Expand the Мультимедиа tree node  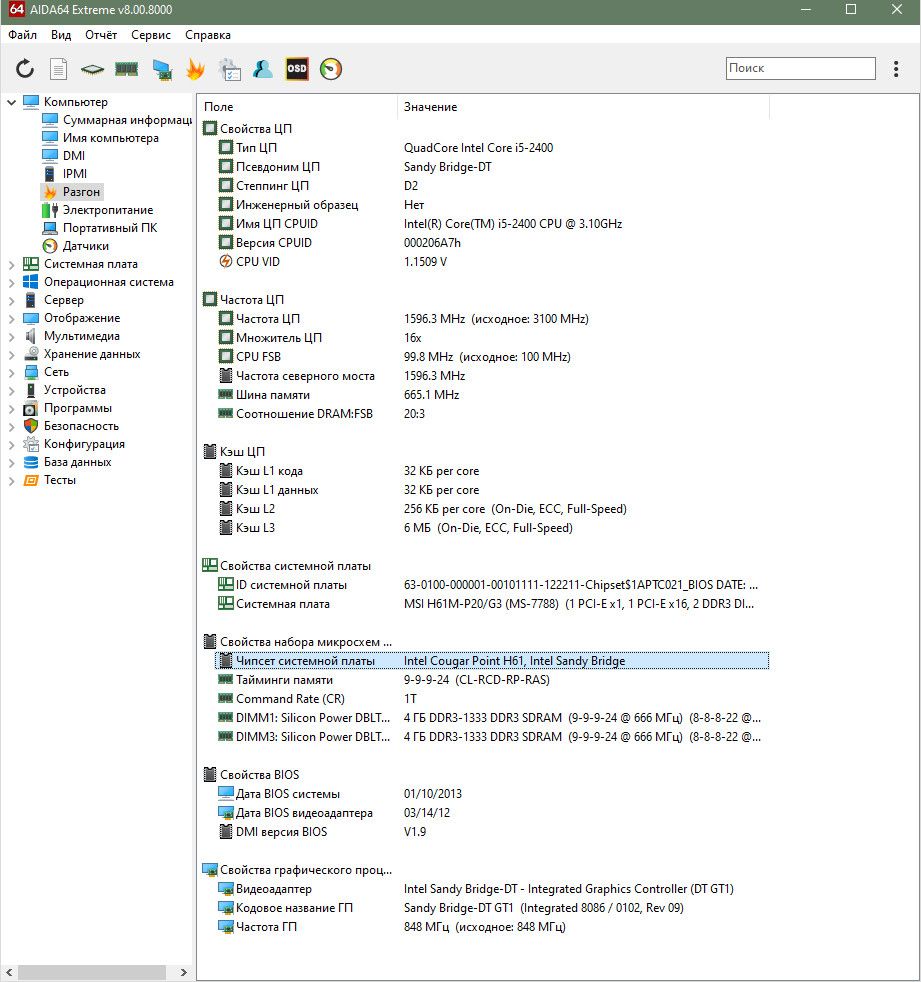[x=11, y=337]
